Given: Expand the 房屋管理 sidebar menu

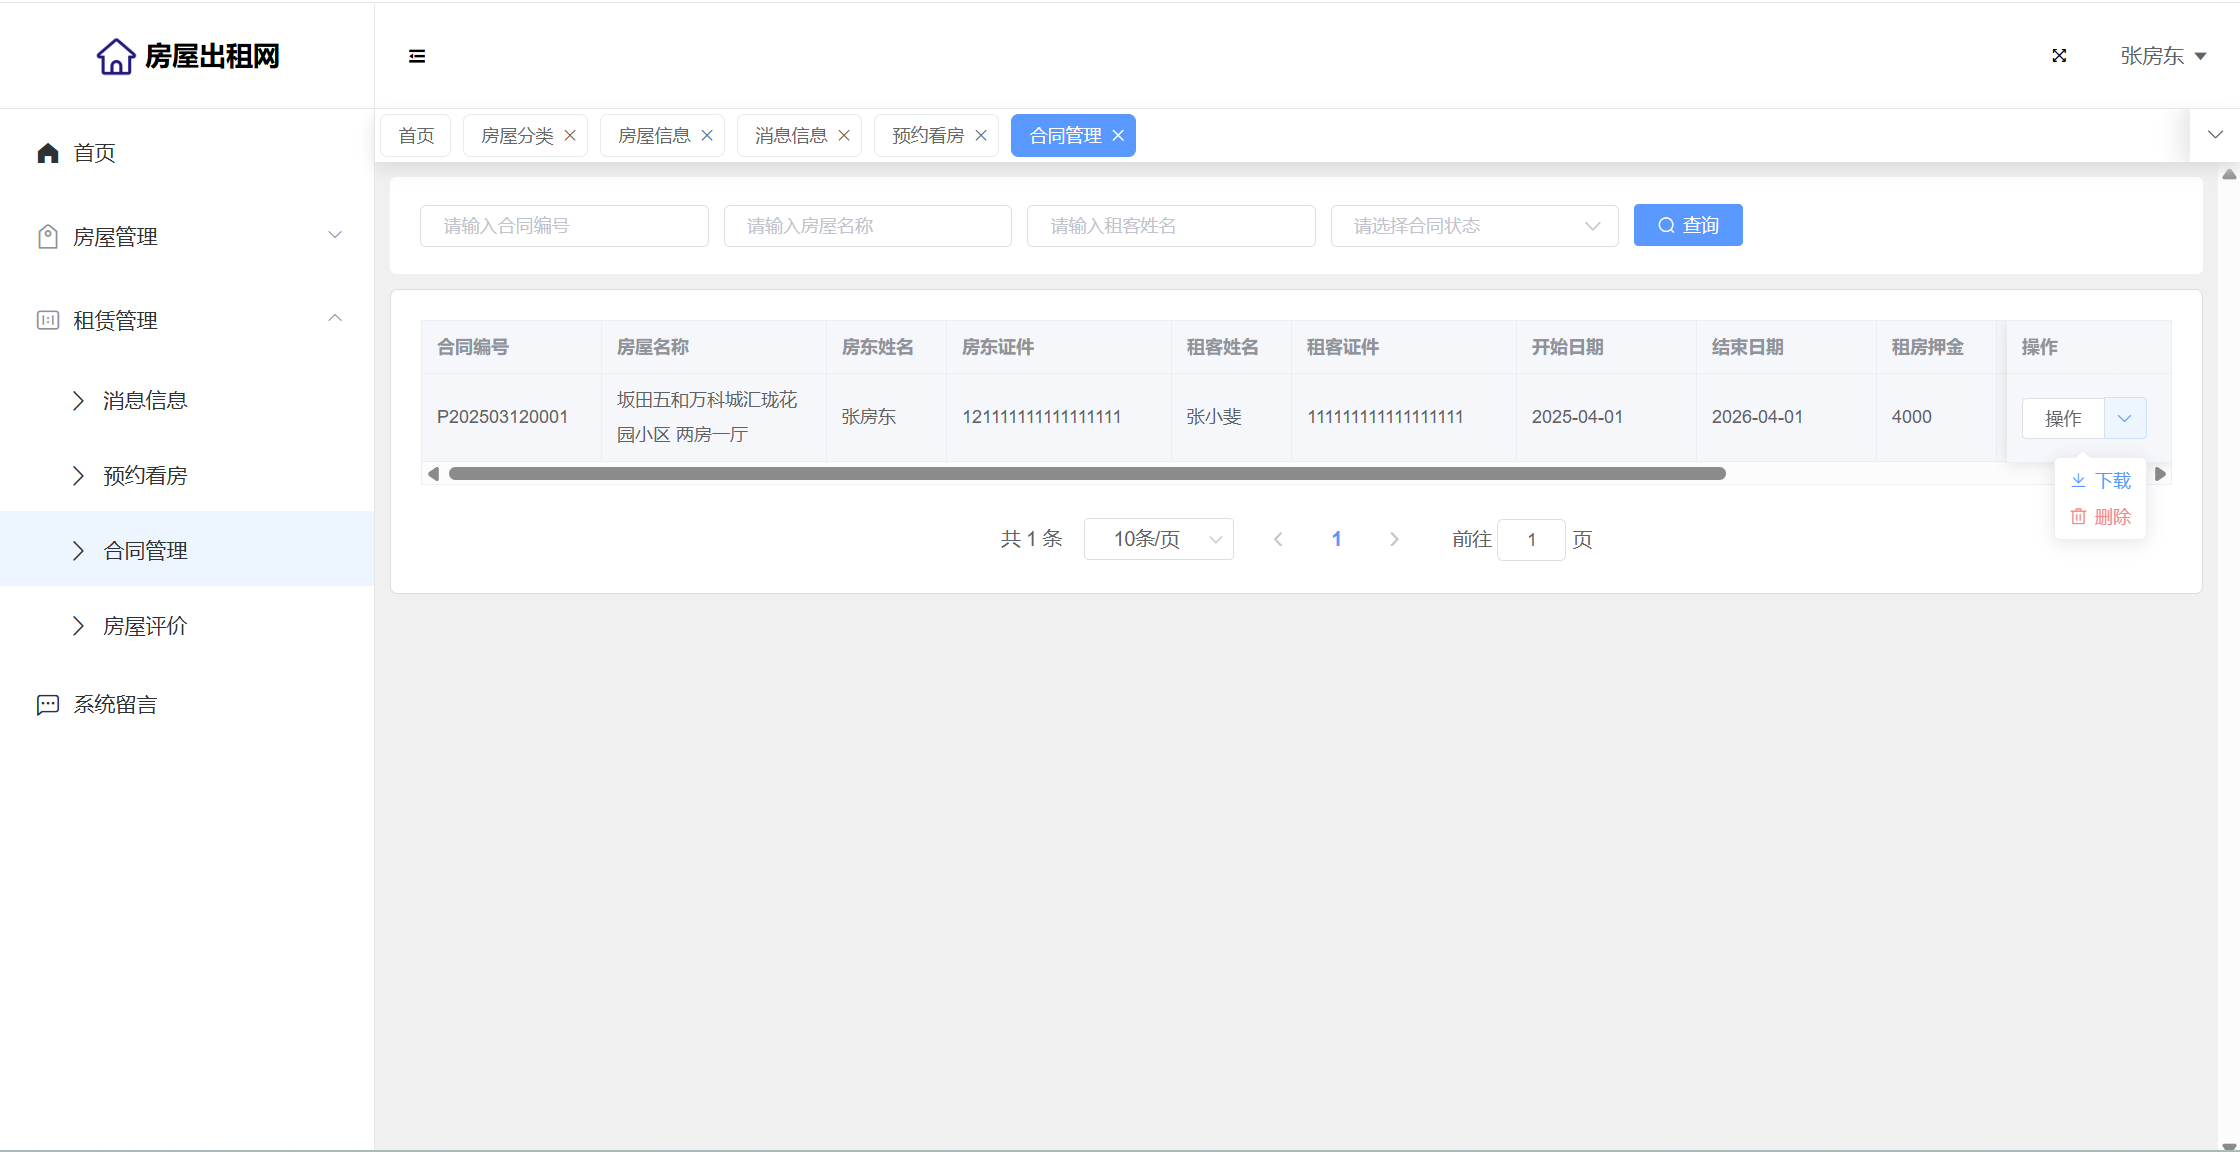Looking at the screenshot, I should 335,236.
